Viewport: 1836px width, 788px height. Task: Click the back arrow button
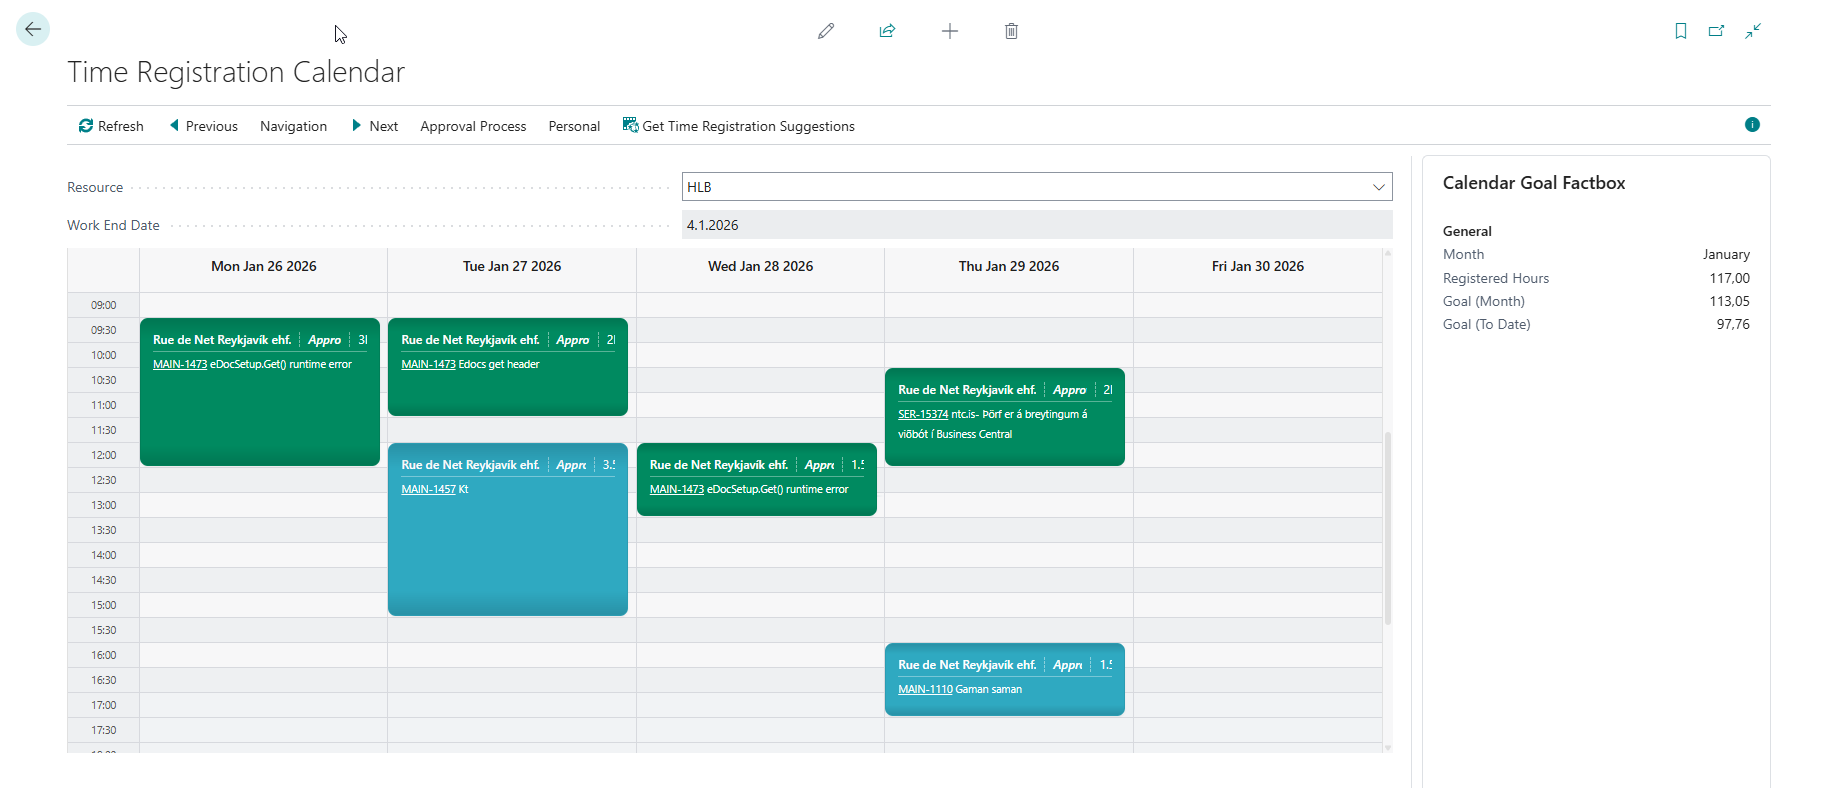(x=33, y=30)
